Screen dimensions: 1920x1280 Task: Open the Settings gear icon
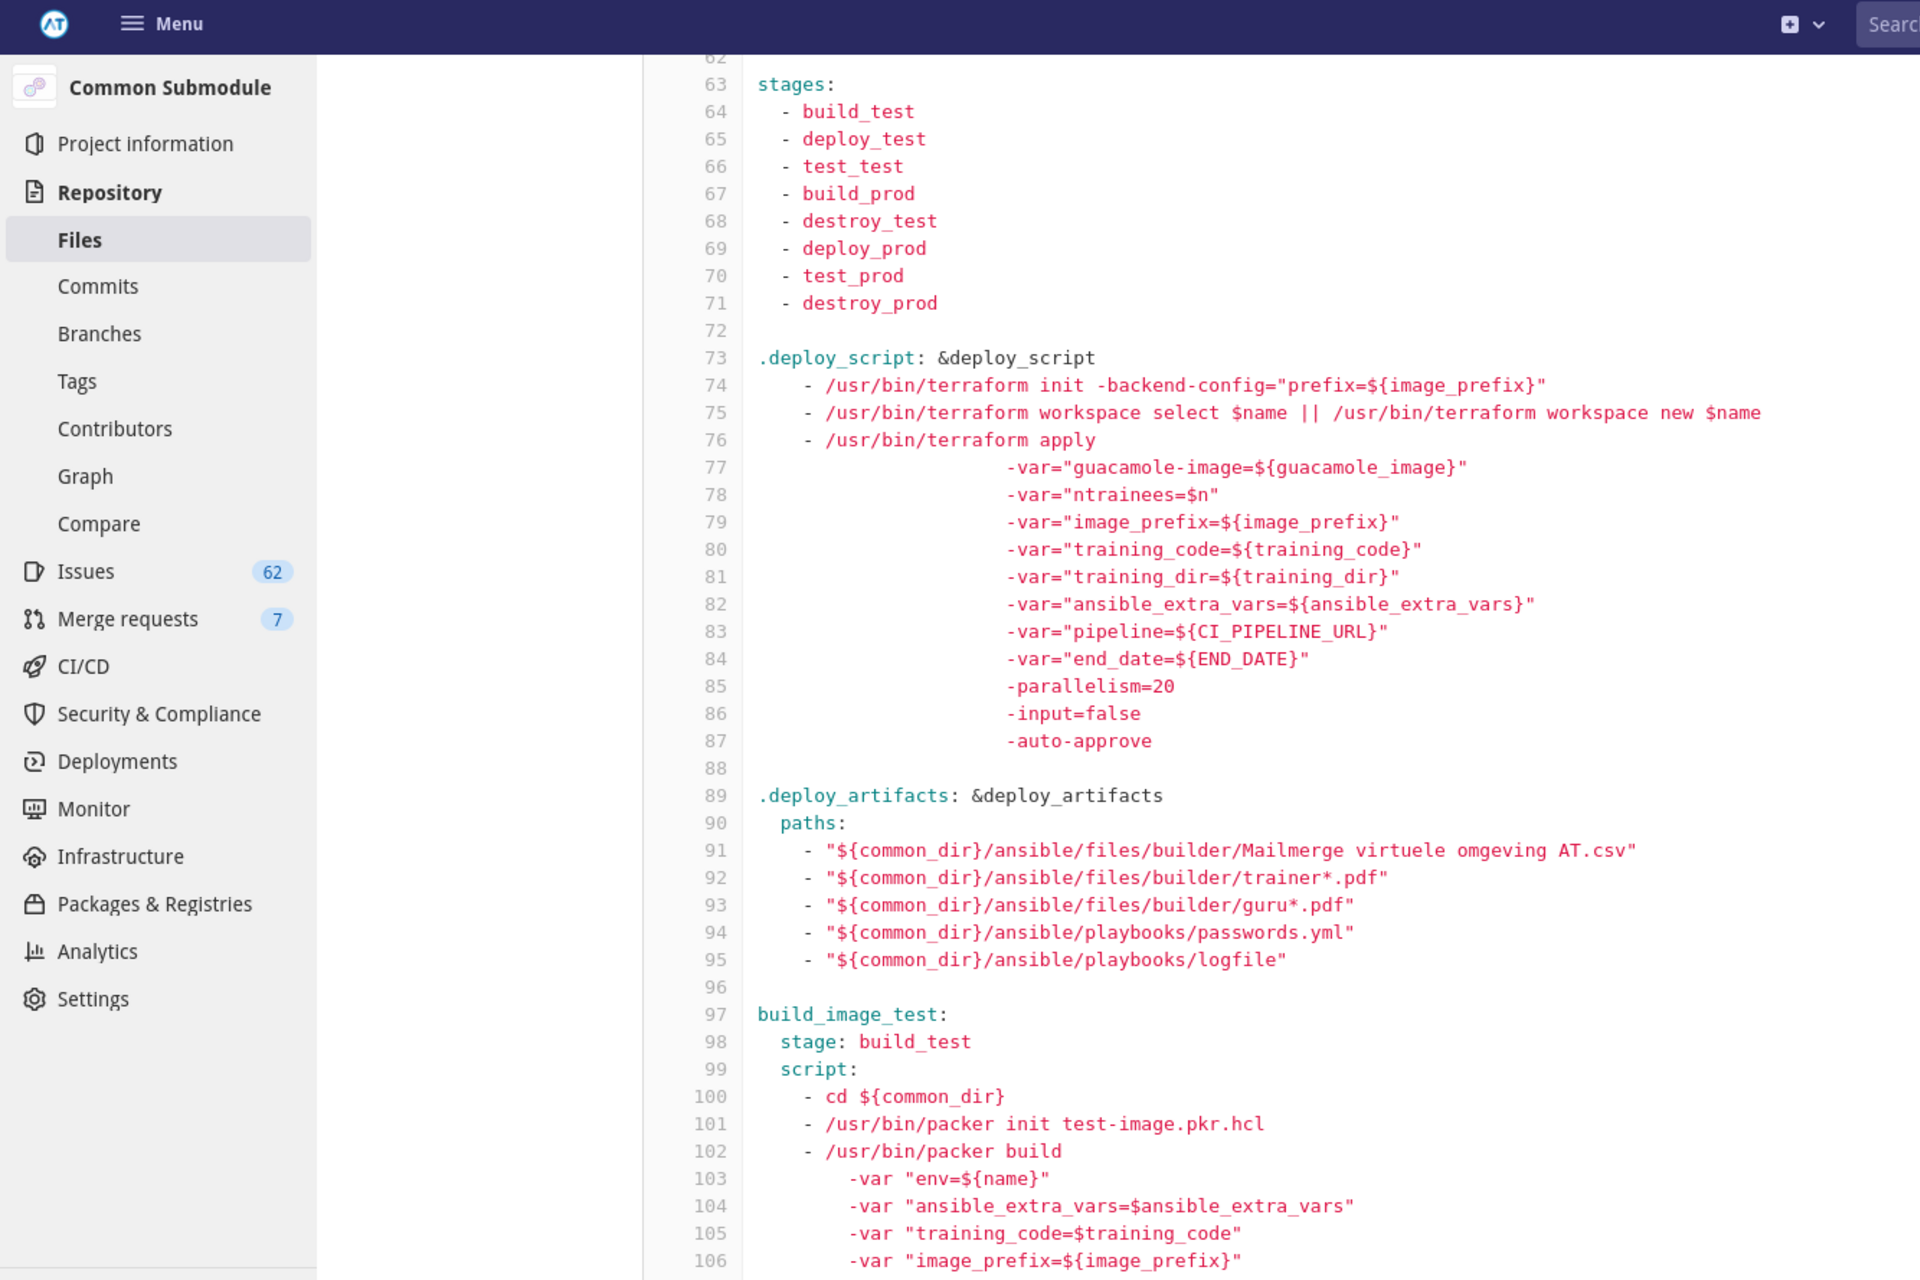[35, 999]
